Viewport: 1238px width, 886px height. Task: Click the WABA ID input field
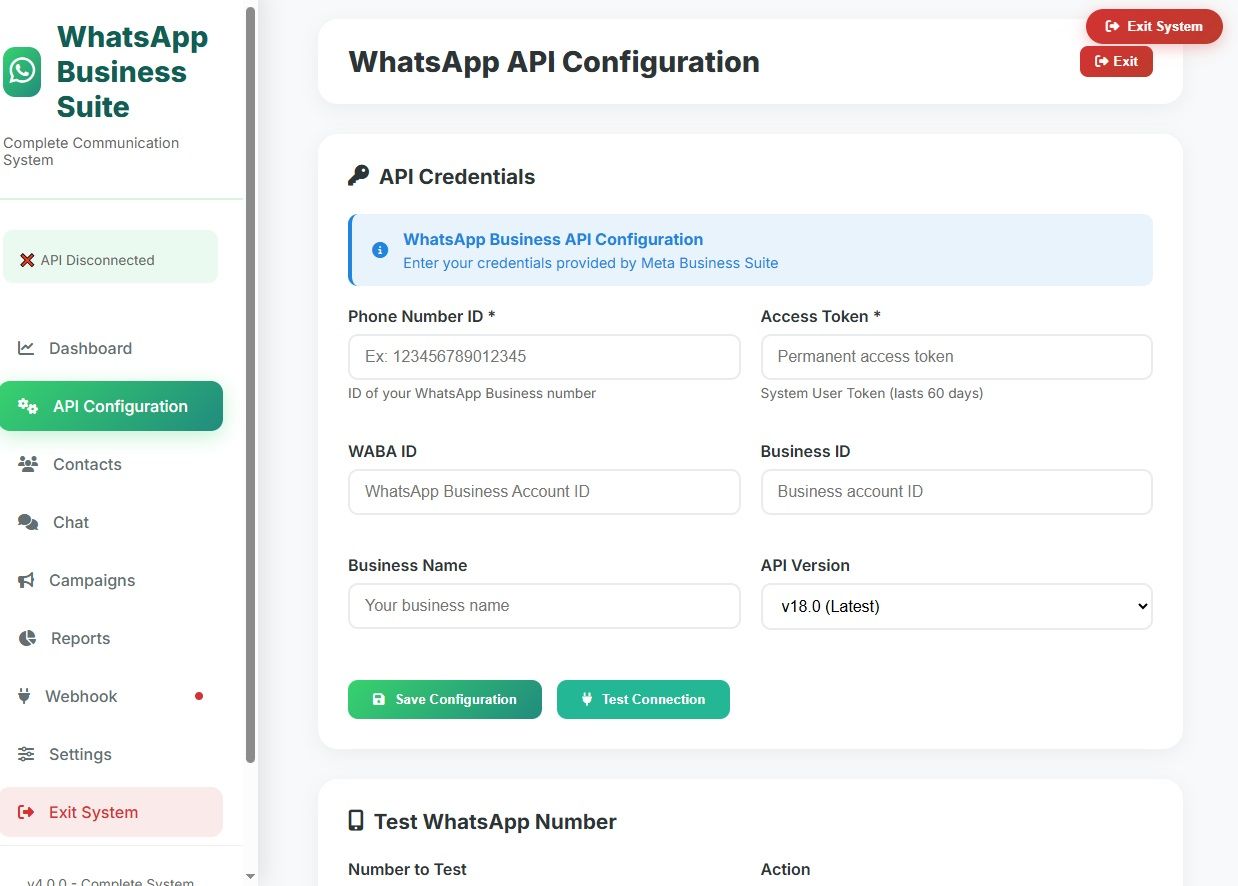tap(544, 492)
